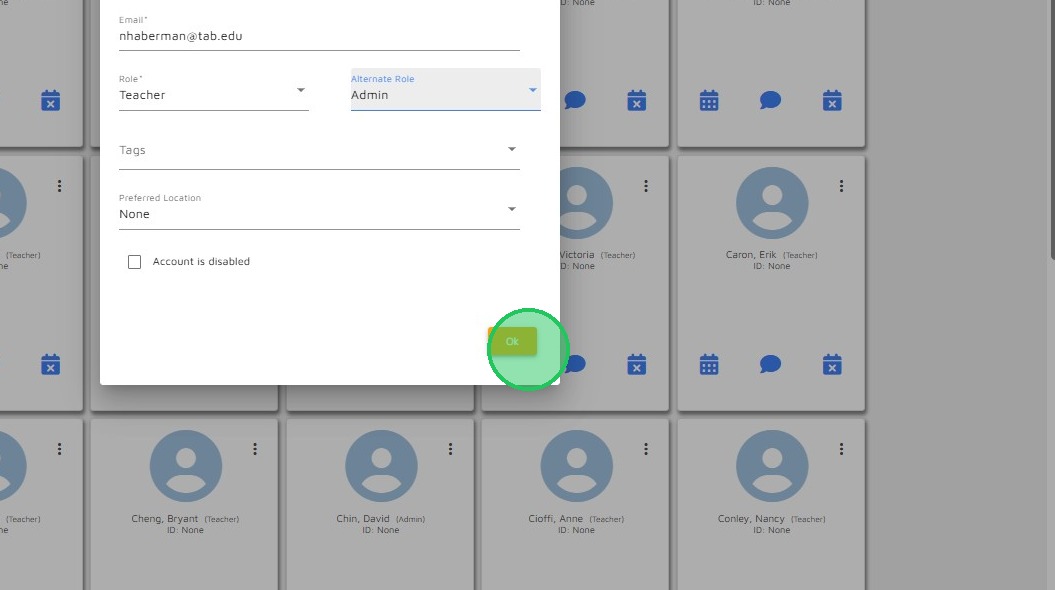Open the kebab menu on Cheng, Bryant card
The image size is (1055, 590).
[x=255, y=449]
